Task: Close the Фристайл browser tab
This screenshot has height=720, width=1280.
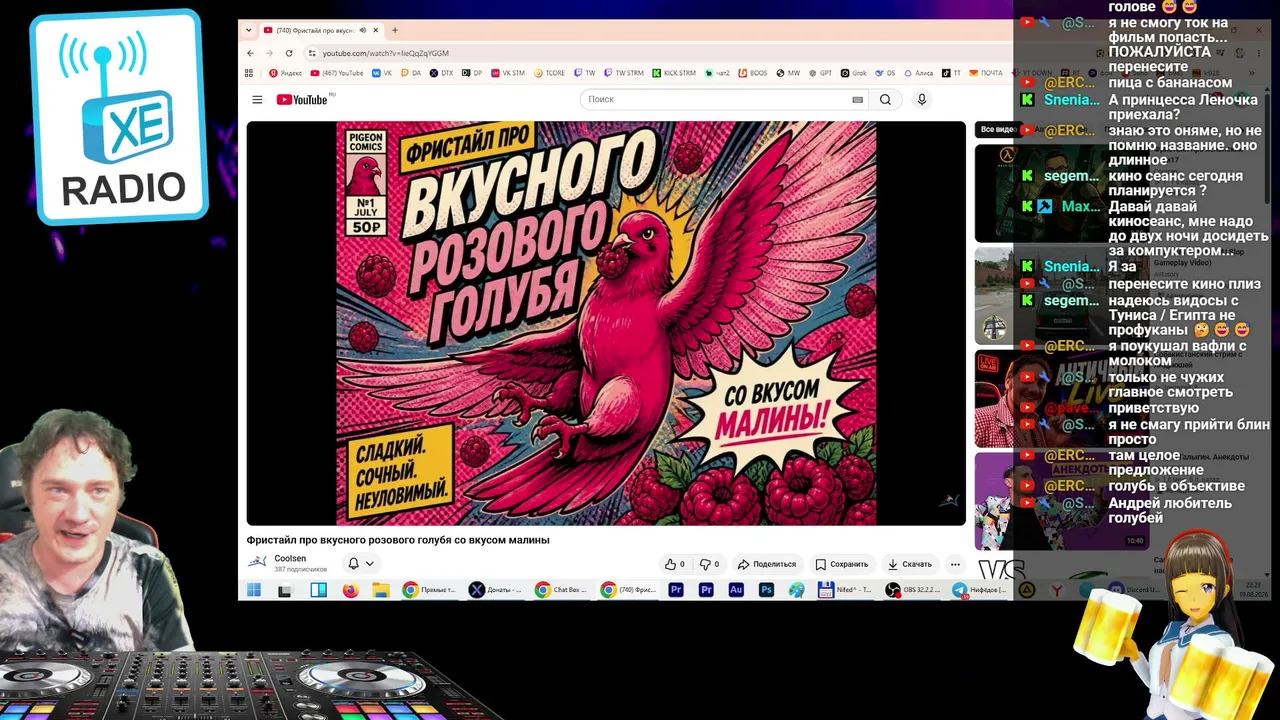Action: pos(376,30)
